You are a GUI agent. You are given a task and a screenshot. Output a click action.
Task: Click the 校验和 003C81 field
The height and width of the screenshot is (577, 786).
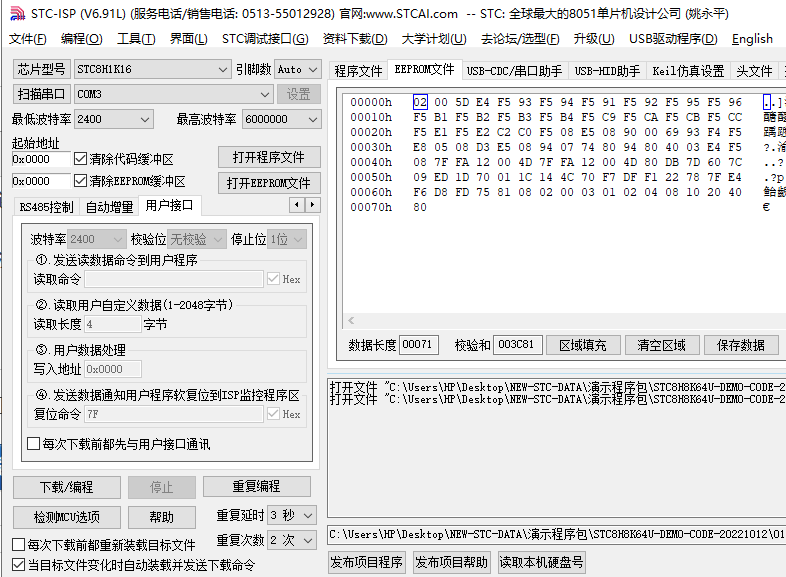(x=517, y=345)
